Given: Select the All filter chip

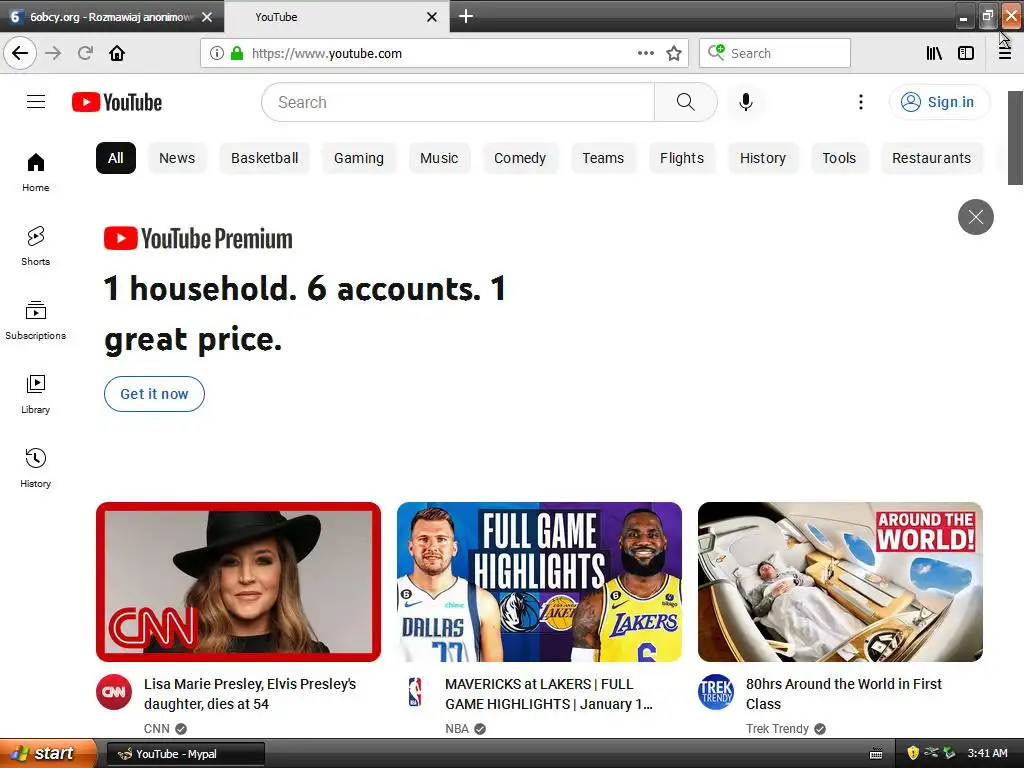Looking at the screenshot, I should point(116,158).
